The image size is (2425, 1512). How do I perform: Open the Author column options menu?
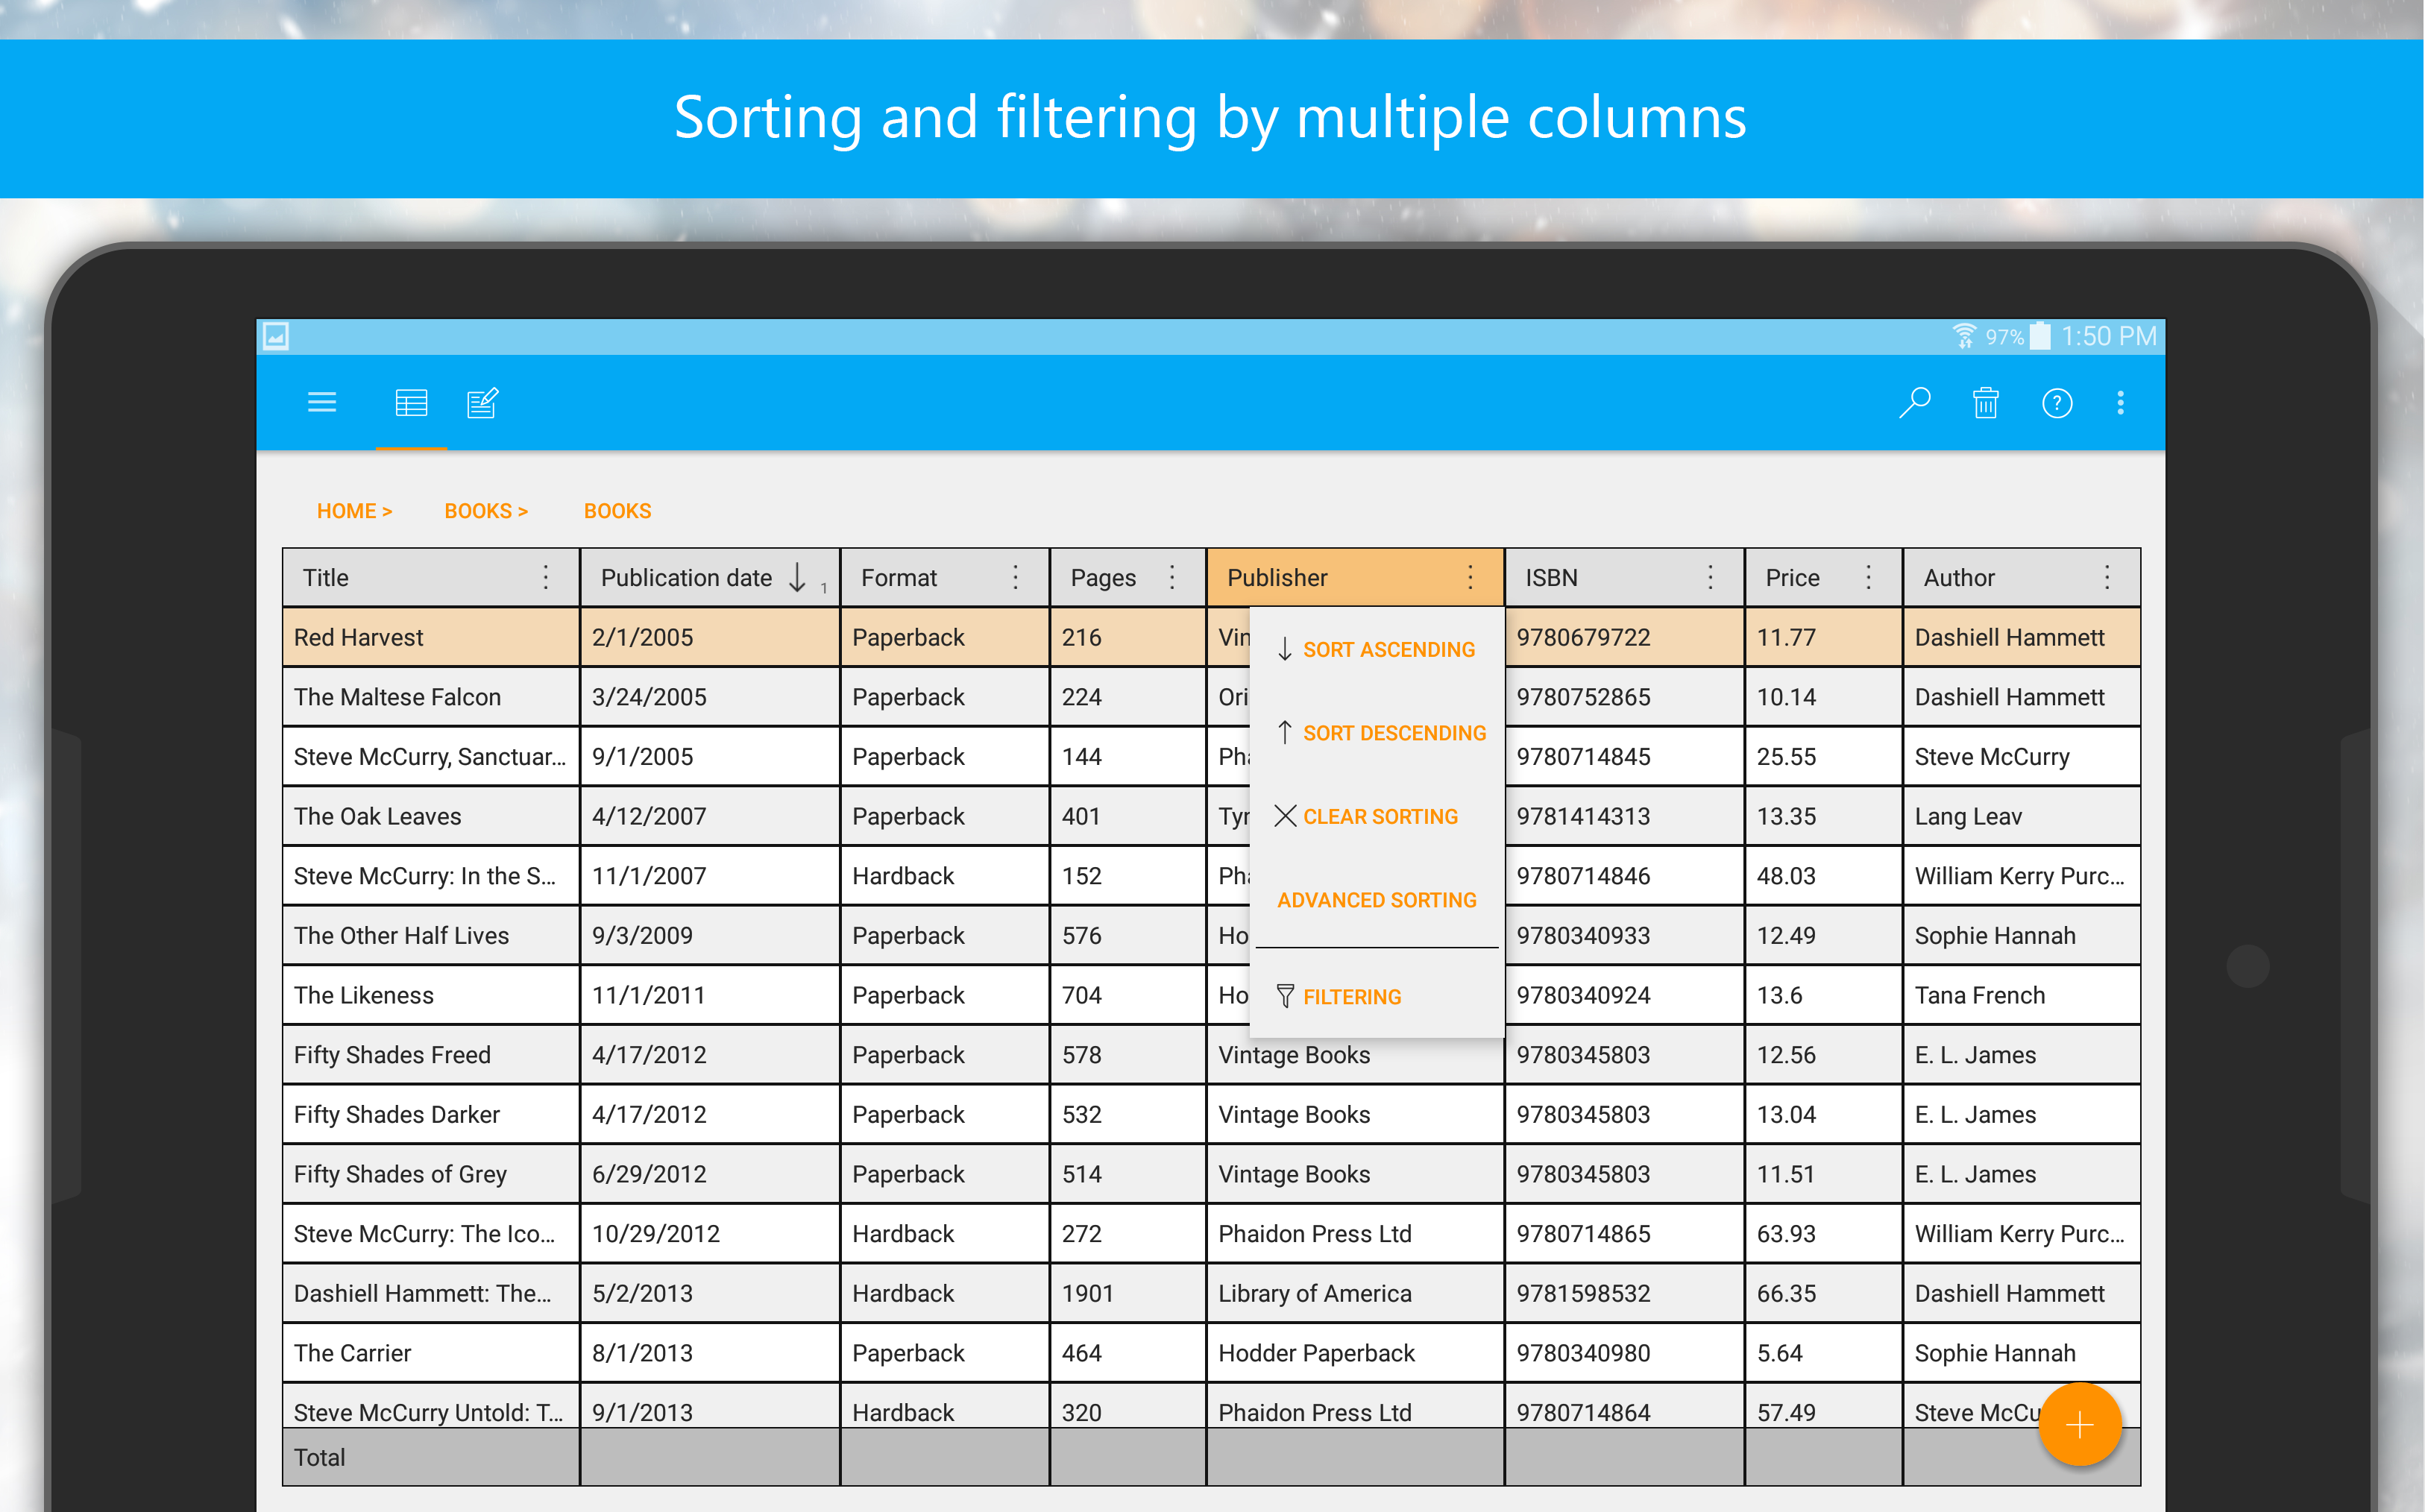coord(2107,578)
